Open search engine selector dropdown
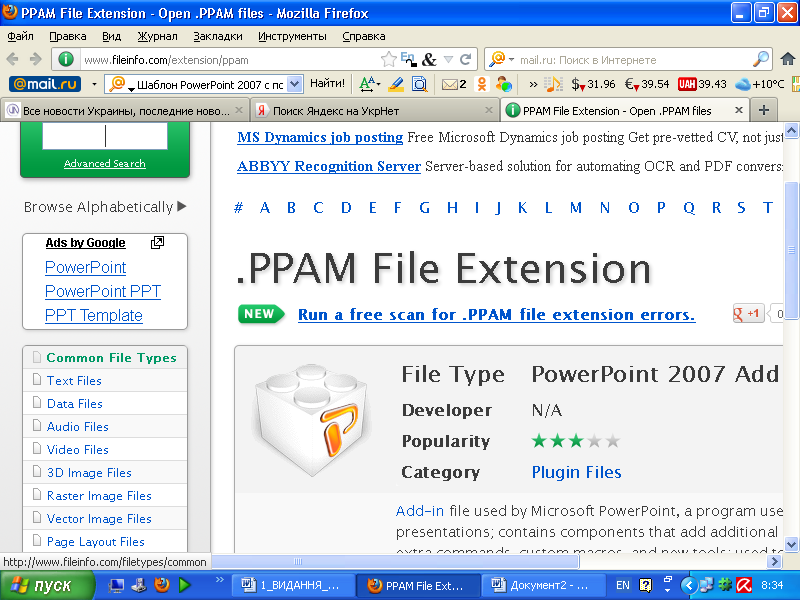 coord(511,60)
